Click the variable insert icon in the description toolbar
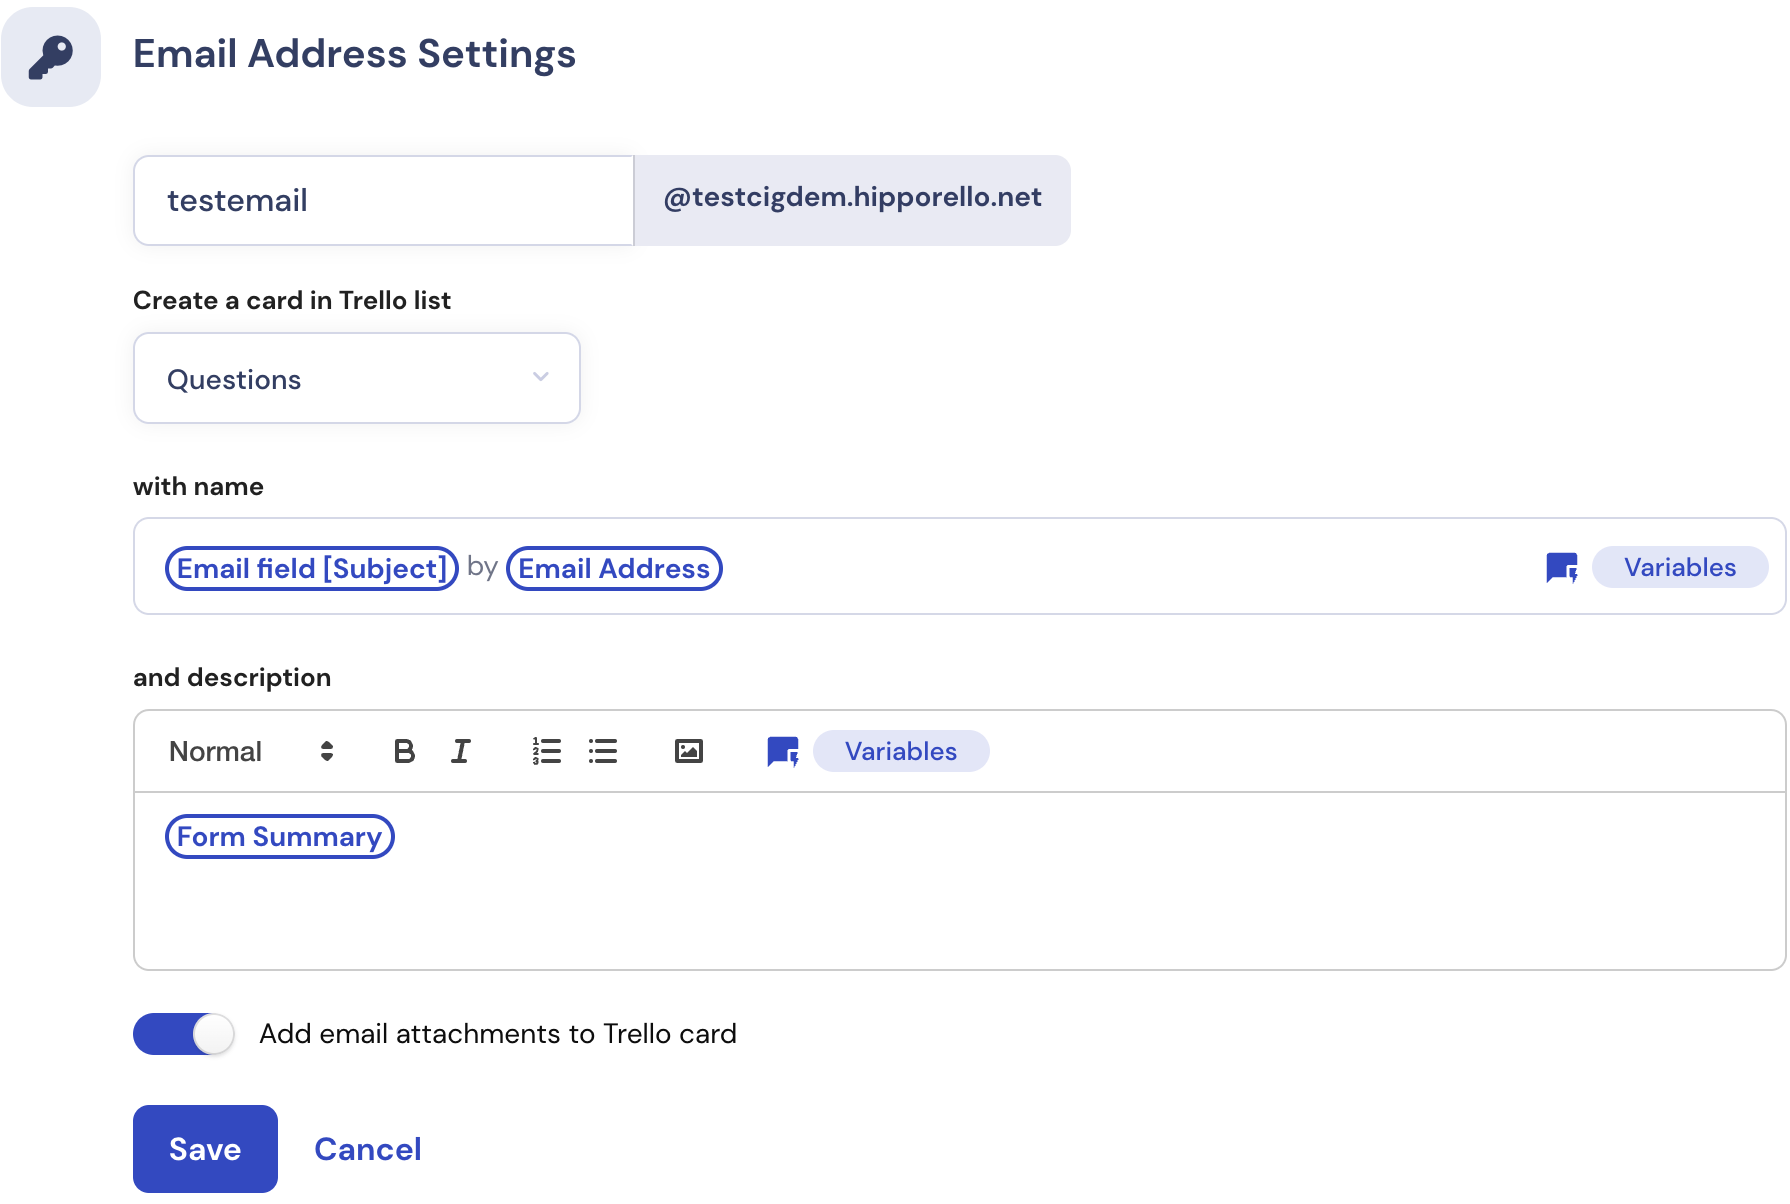 pyautogui.click(x=784, y=751)
